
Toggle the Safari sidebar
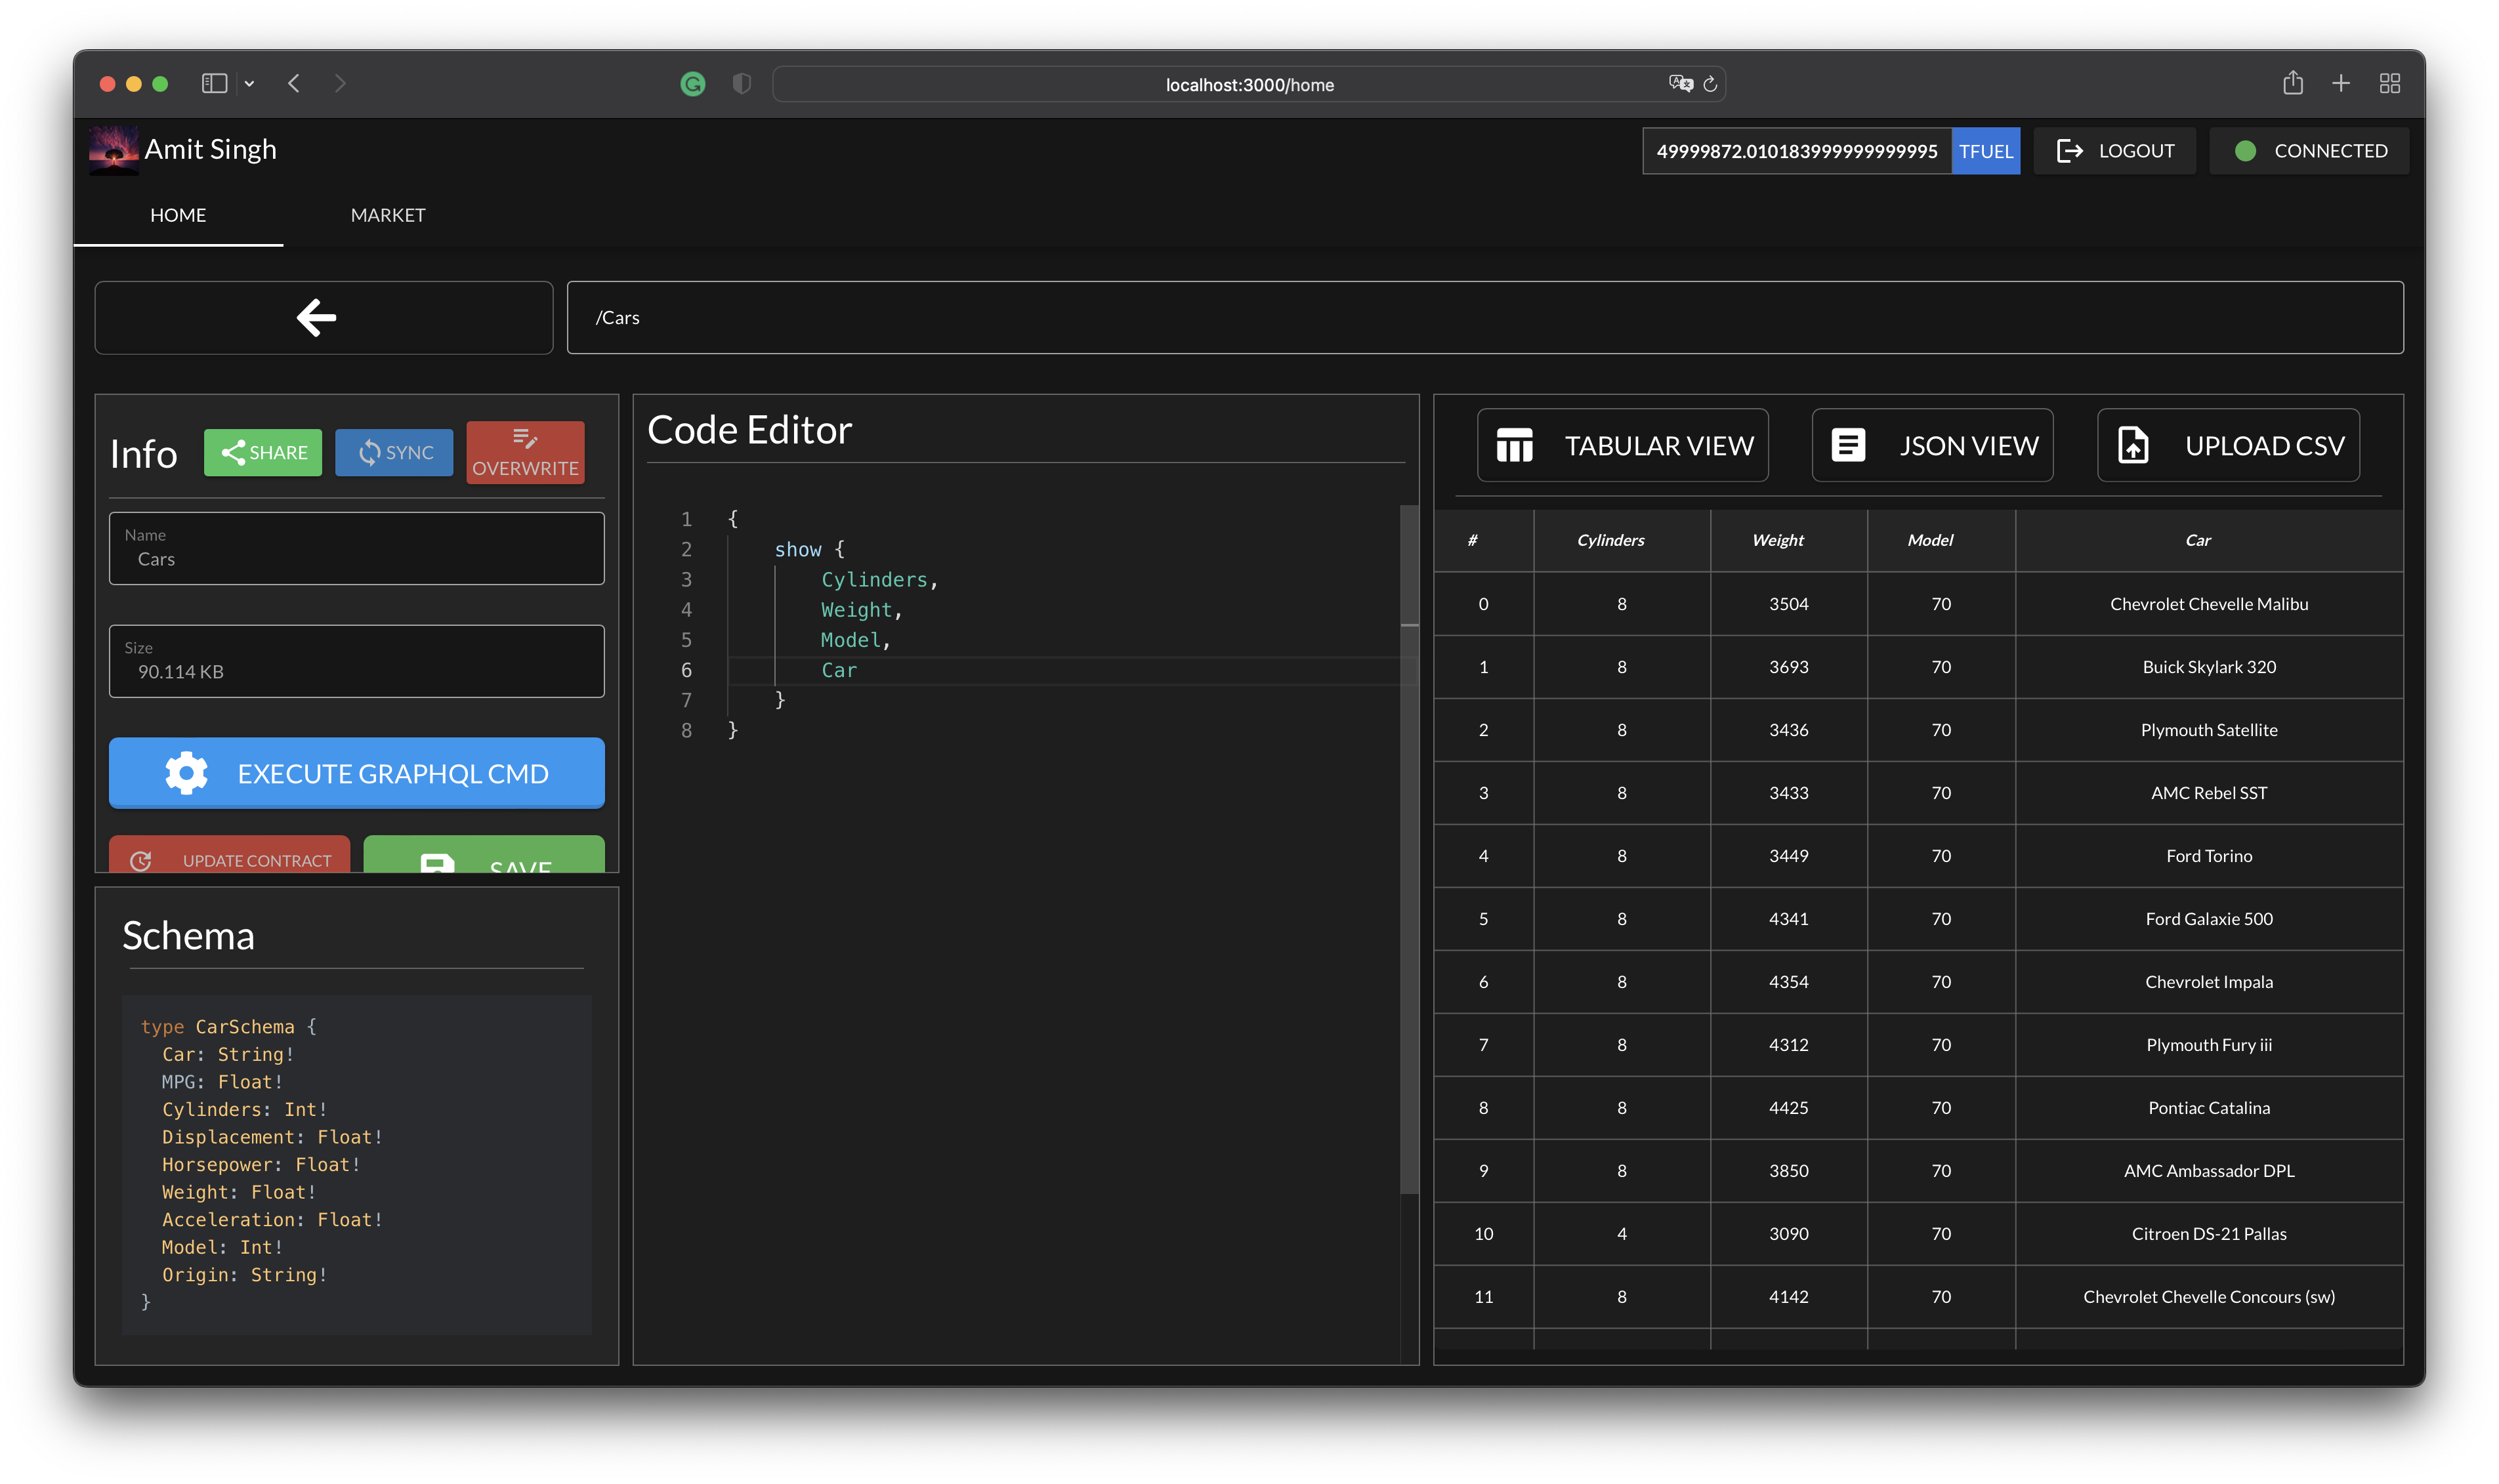pyautogui.click(x=214, y=84)
